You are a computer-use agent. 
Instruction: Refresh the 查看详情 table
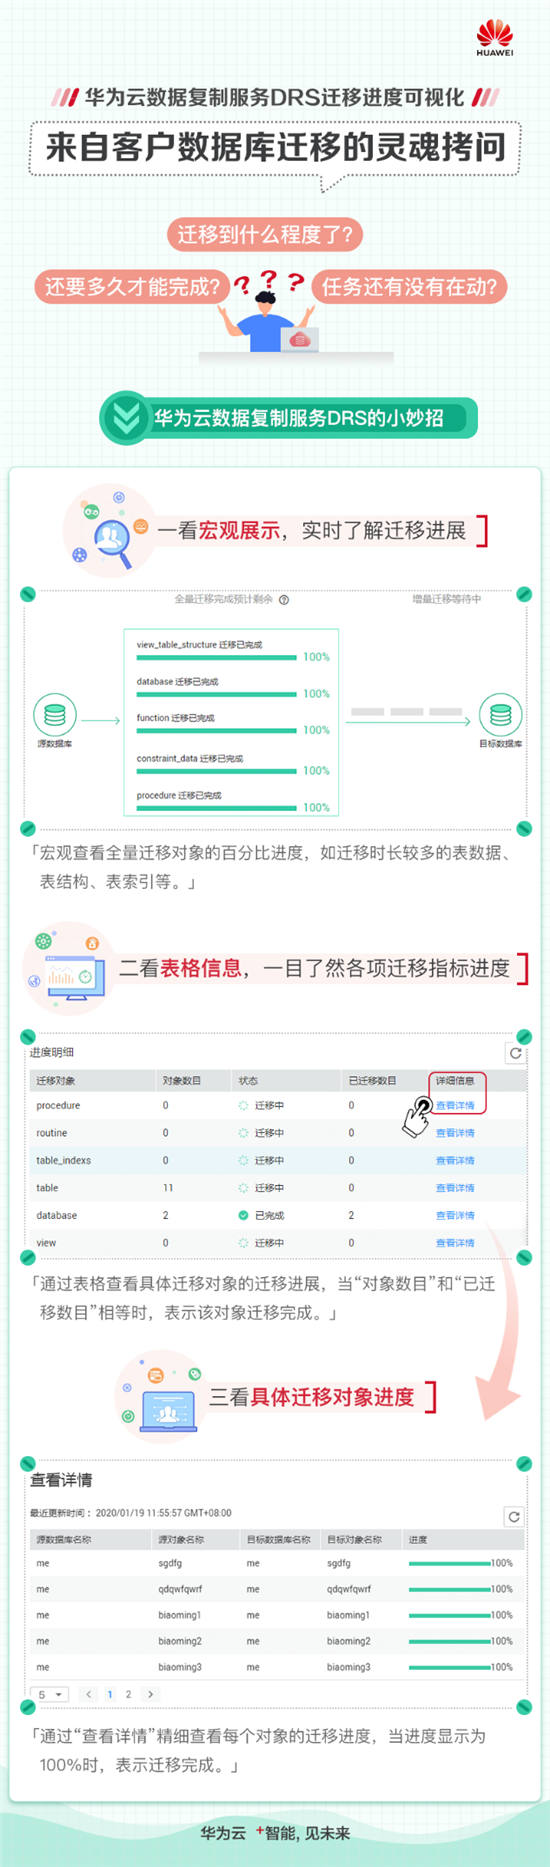(513, 1517)
